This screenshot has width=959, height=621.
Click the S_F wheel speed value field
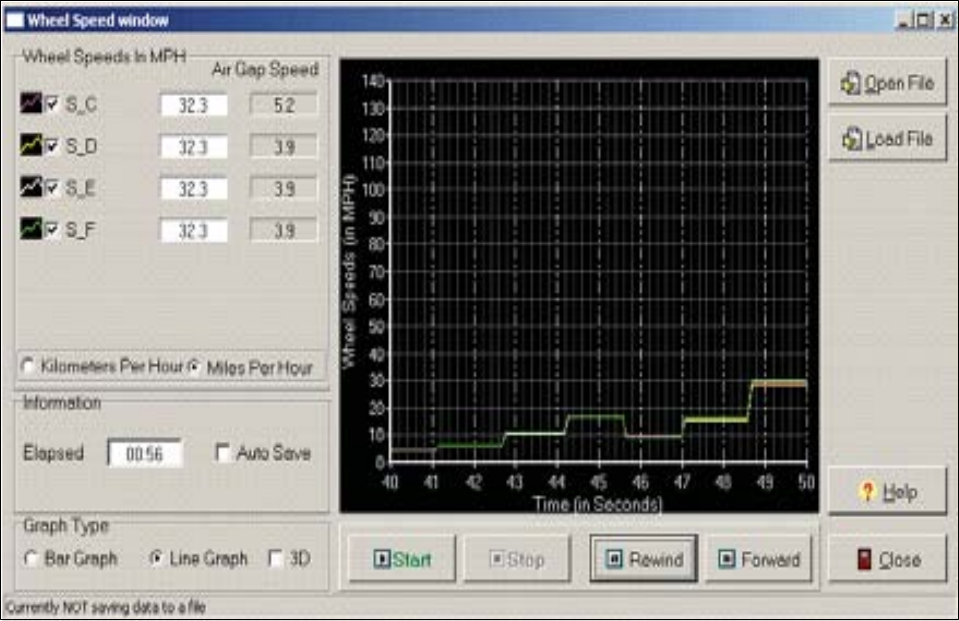click(x=194, y=231)
